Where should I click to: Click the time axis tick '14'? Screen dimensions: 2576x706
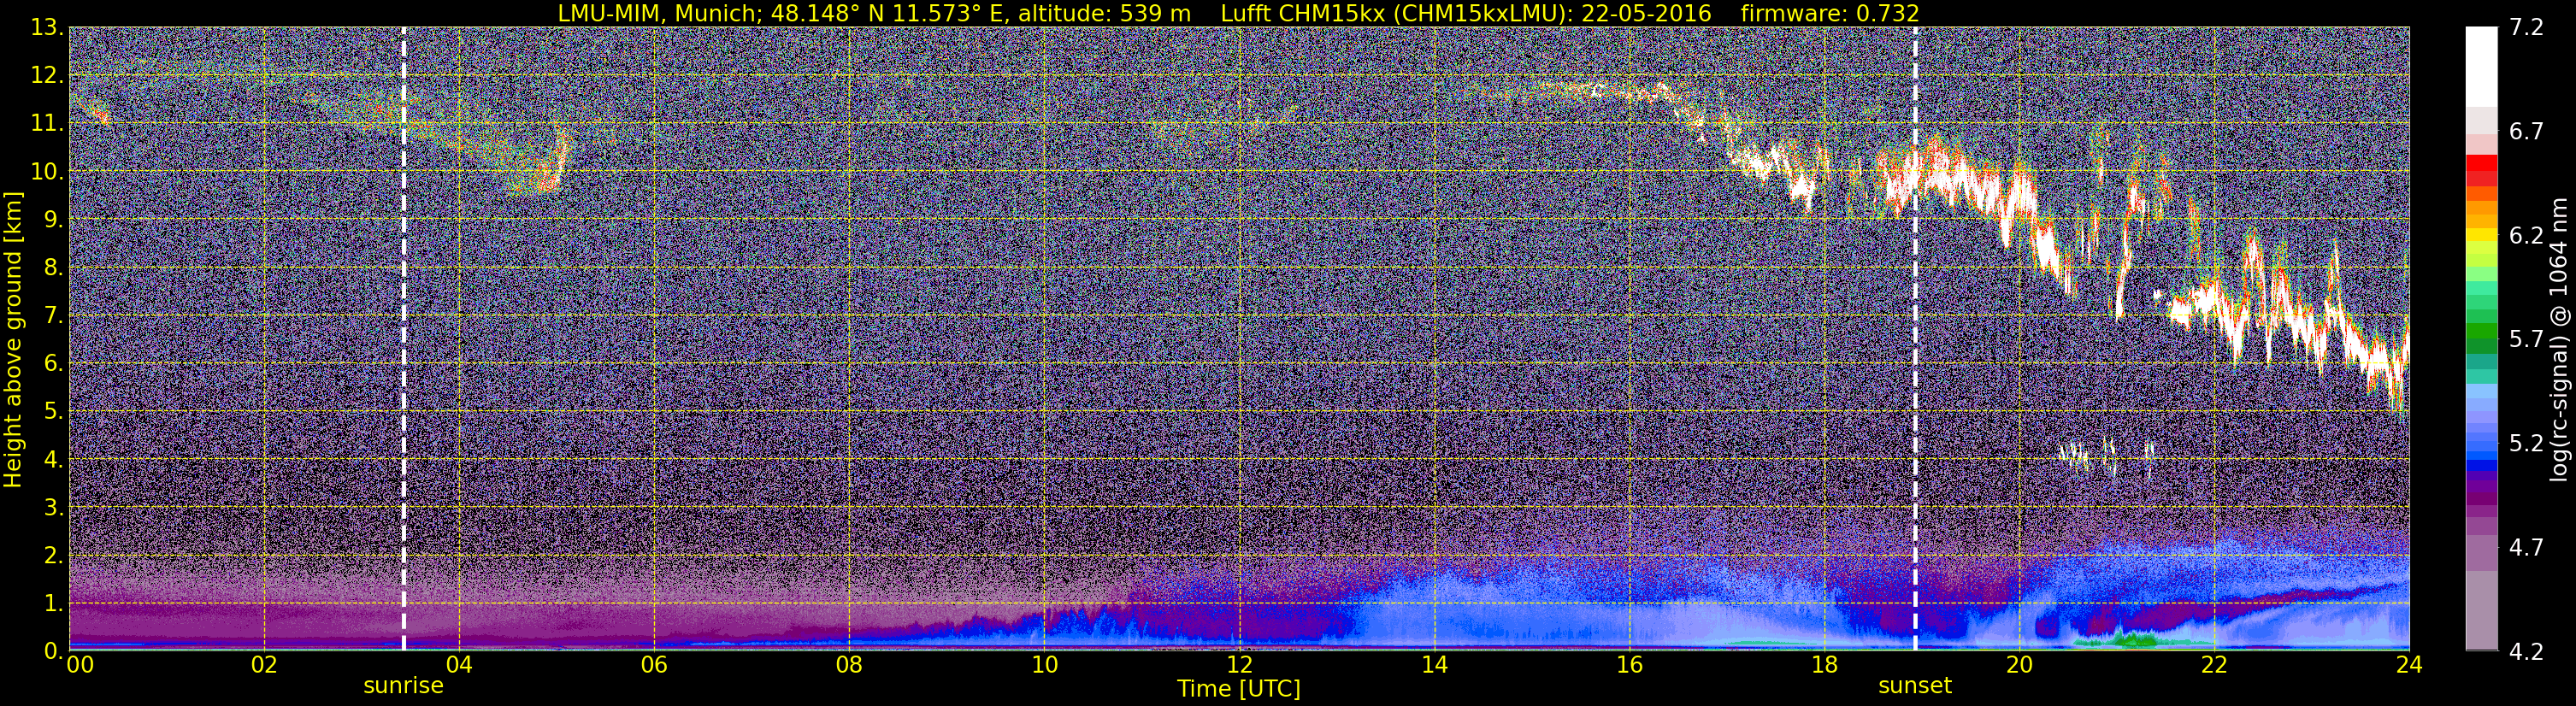coord(1434,666)
